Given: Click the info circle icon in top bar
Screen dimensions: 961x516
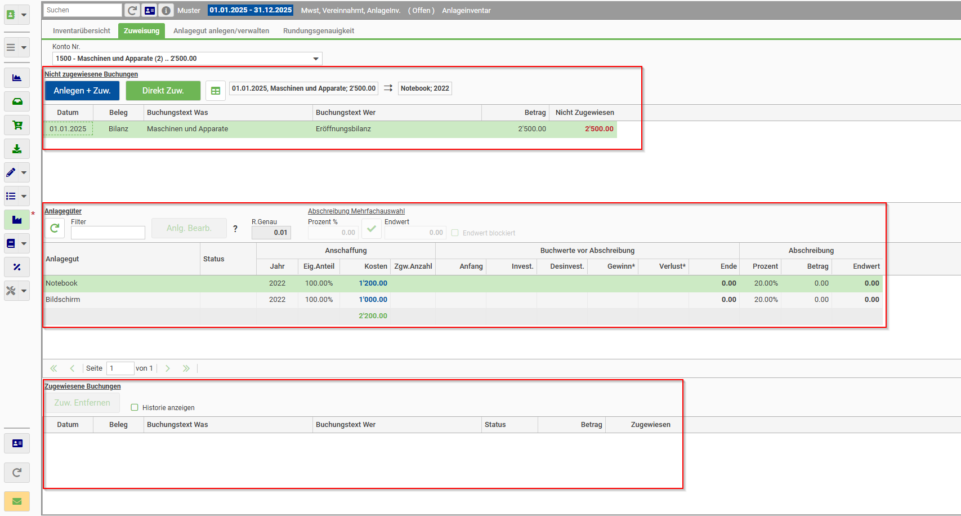Looking at the screenshot, I should click(165, 10).
